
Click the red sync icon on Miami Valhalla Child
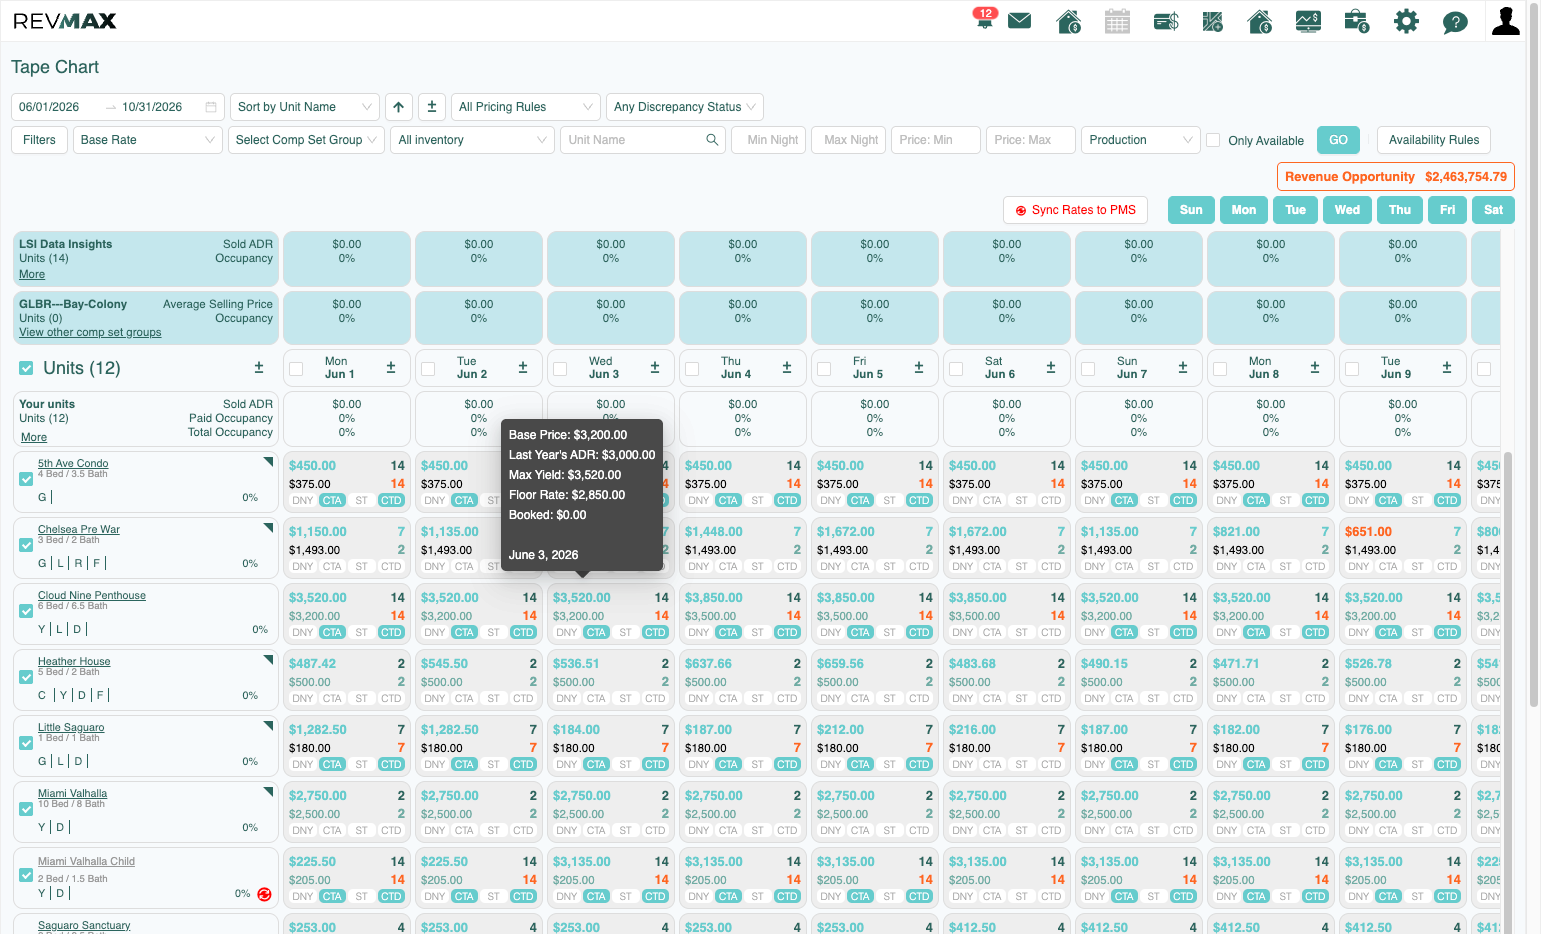[264, 894]
